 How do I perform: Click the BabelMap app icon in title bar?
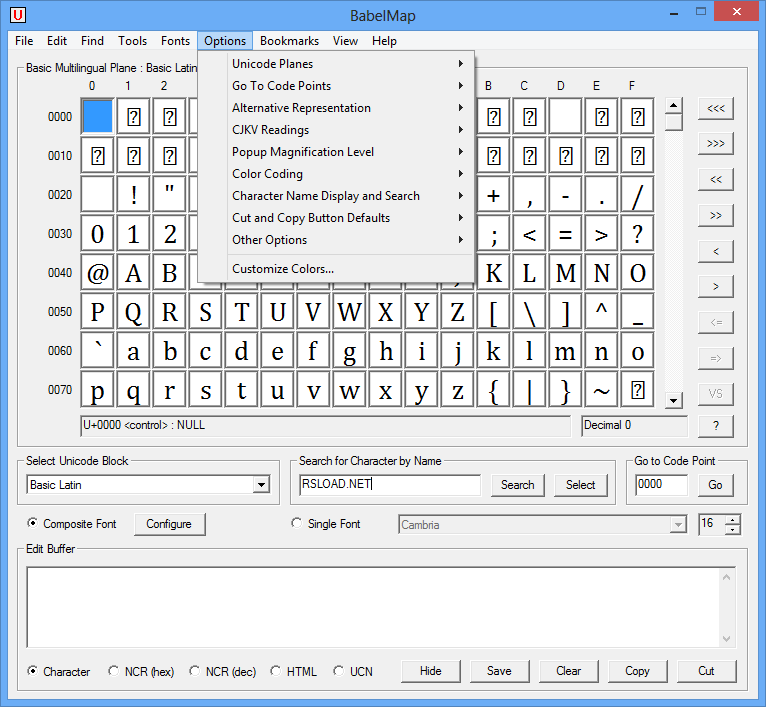click(x=18, y=15)
